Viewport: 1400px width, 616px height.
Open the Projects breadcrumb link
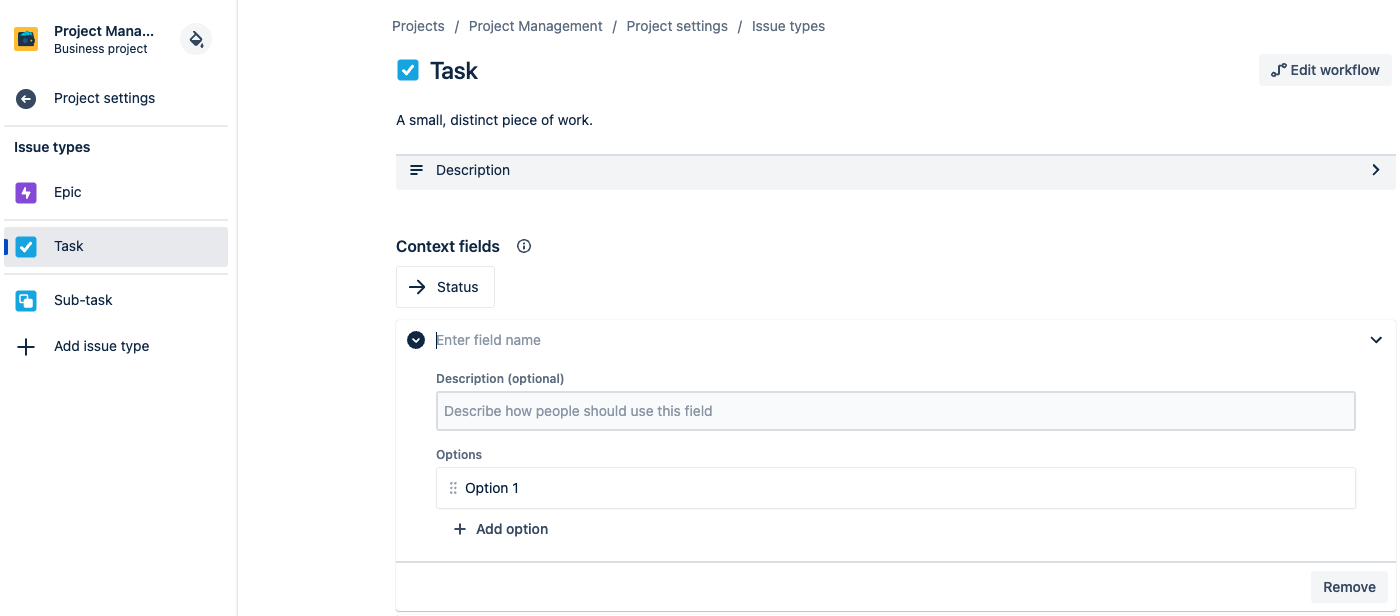point(418,25)
